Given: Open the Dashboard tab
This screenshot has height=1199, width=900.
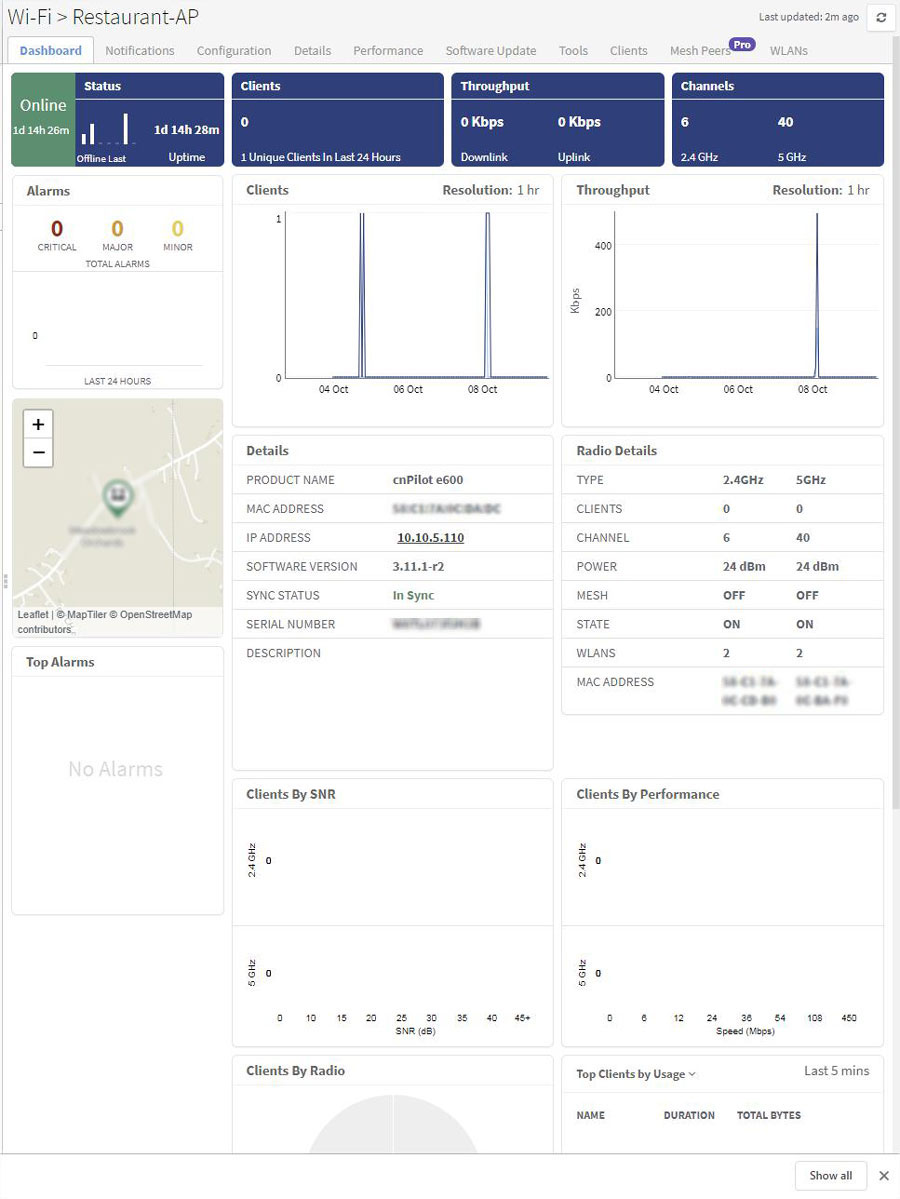Looking at the screenshot, I should (x=50, y=50).
